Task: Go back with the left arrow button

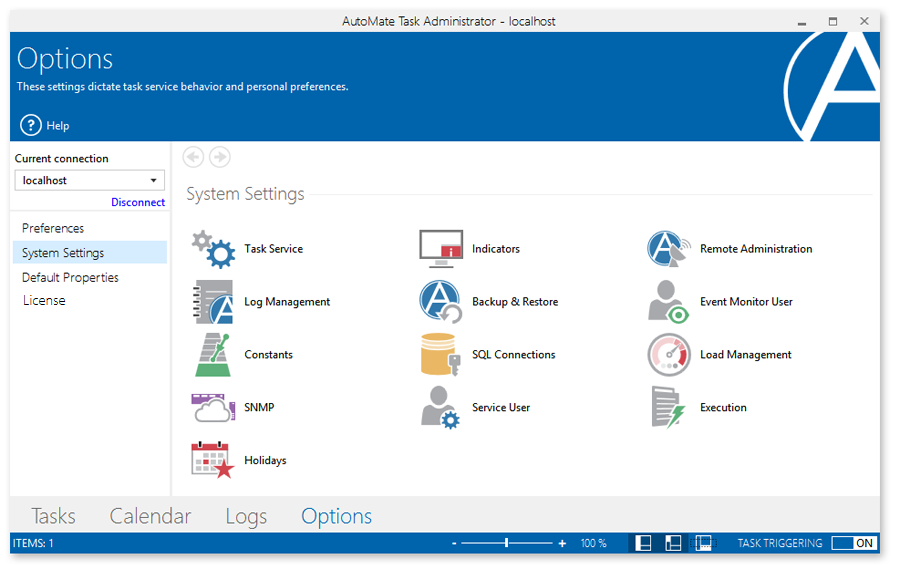Action: [x=193, y=157]
